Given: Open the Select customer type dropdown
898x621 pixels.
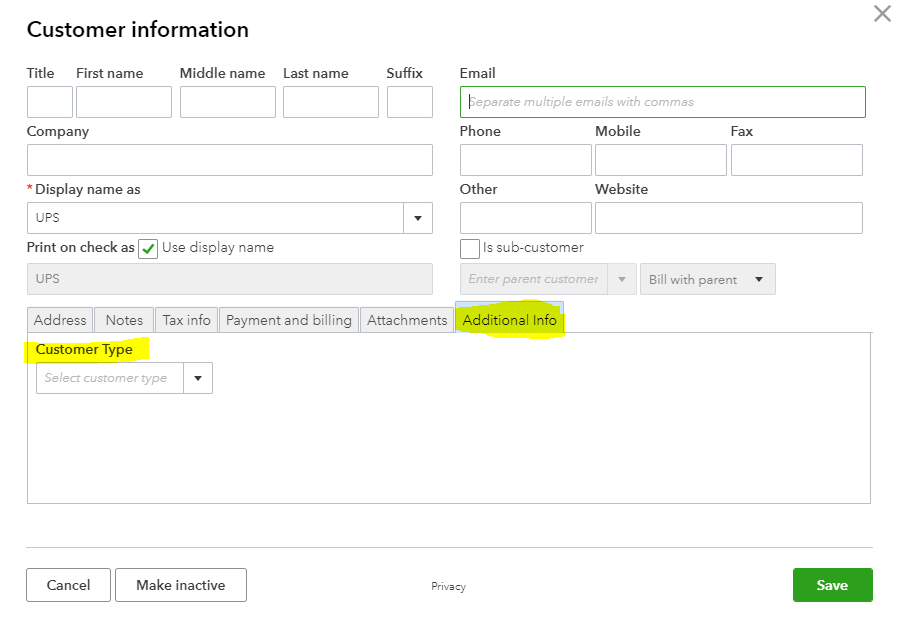Looking at the screenshot, I should tap(198, 378).
